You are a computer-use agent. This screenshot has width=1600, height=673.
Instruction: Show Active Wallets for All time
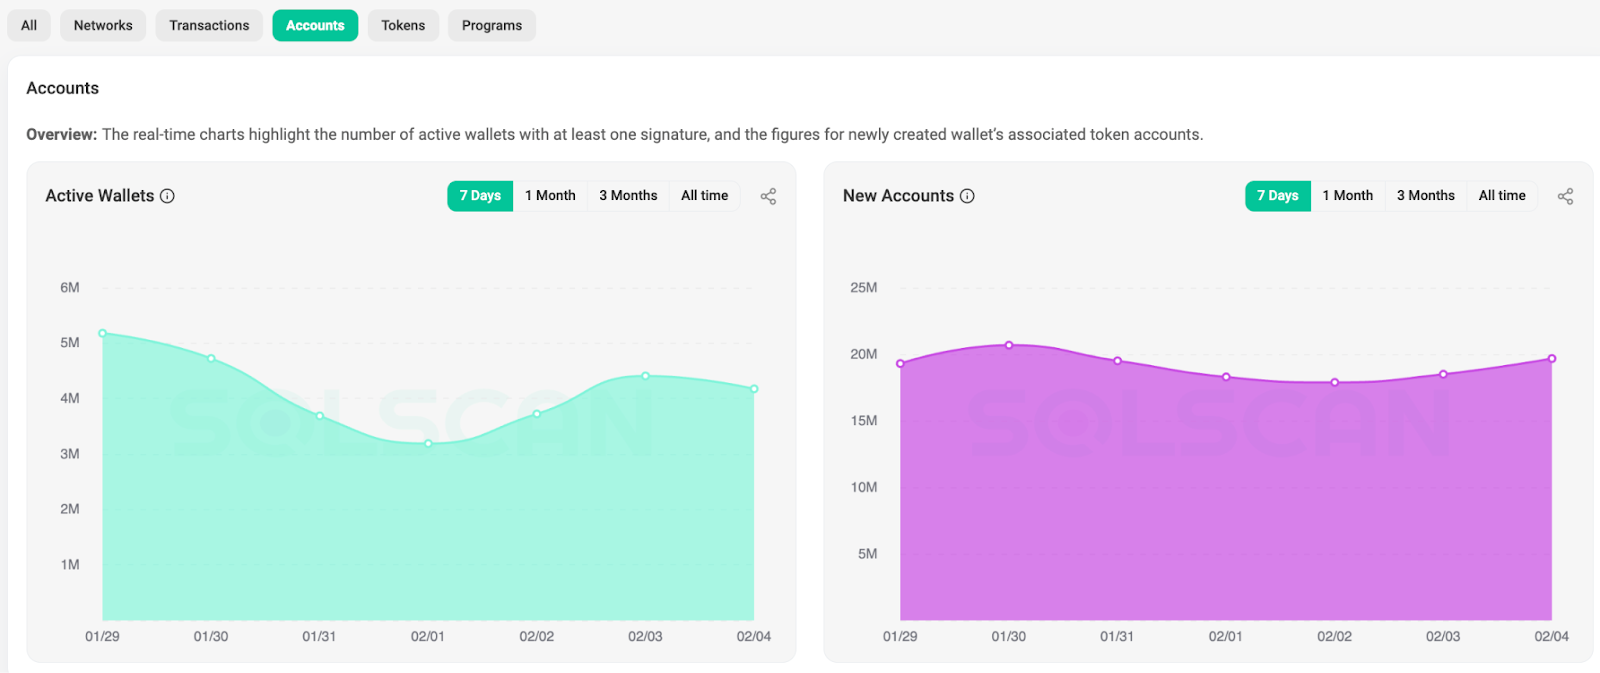point(704,196)
